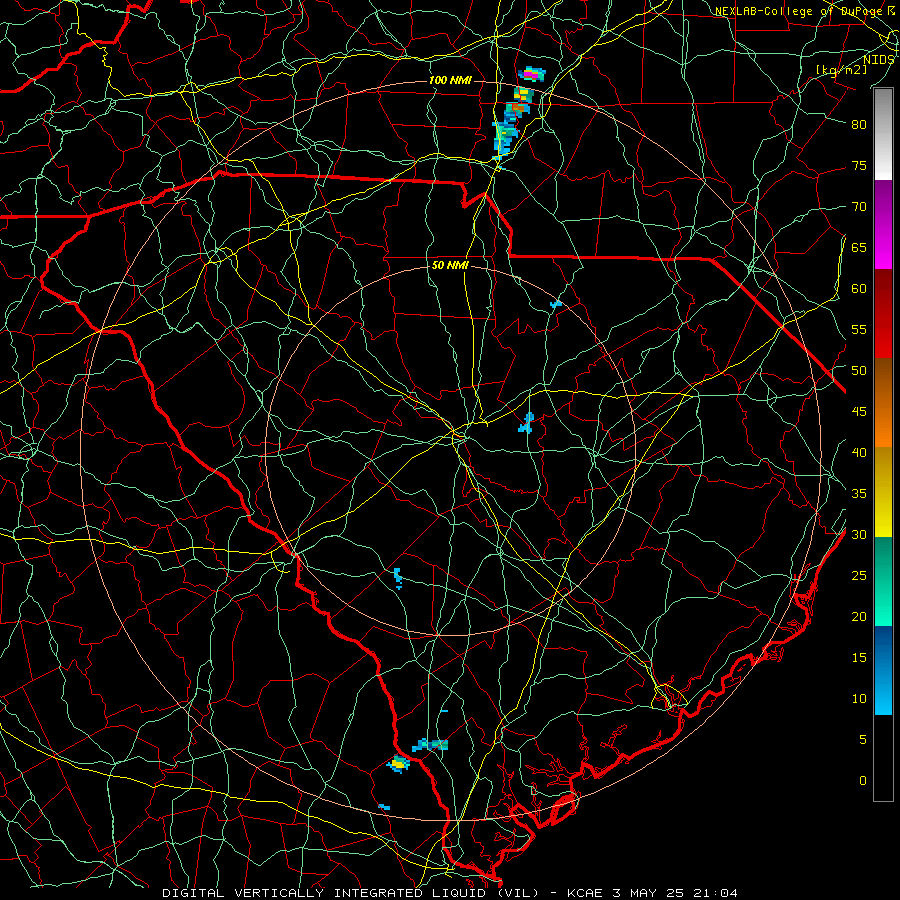This screenshot has height=900, width=900.
Task: Click the yellow-core storm cell near the southern state border
Action: point(398,764)
